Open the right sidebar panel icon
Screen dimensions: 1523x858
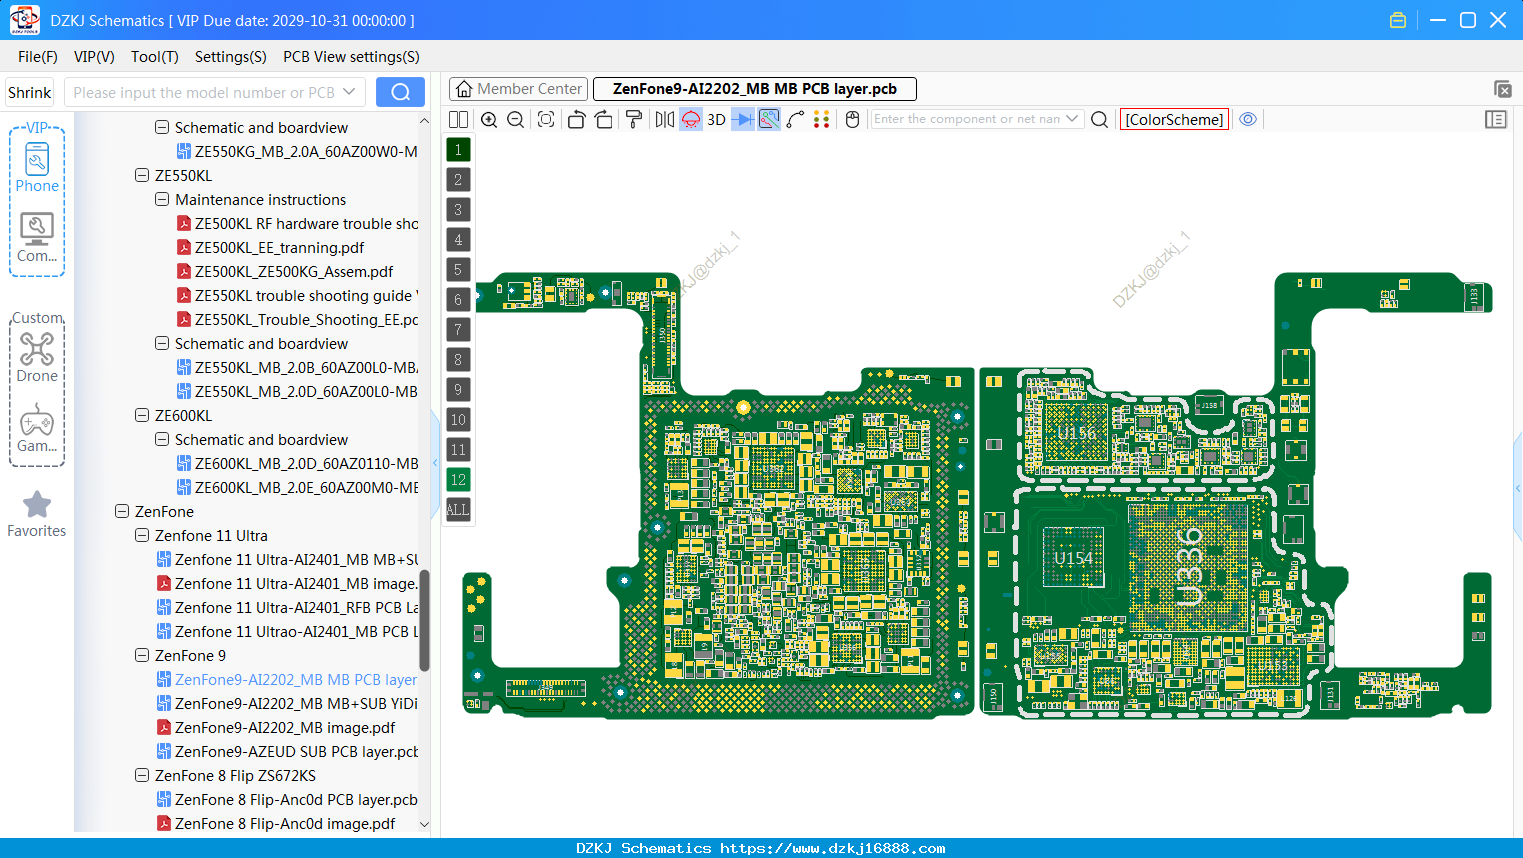(x=1496, y=119)
